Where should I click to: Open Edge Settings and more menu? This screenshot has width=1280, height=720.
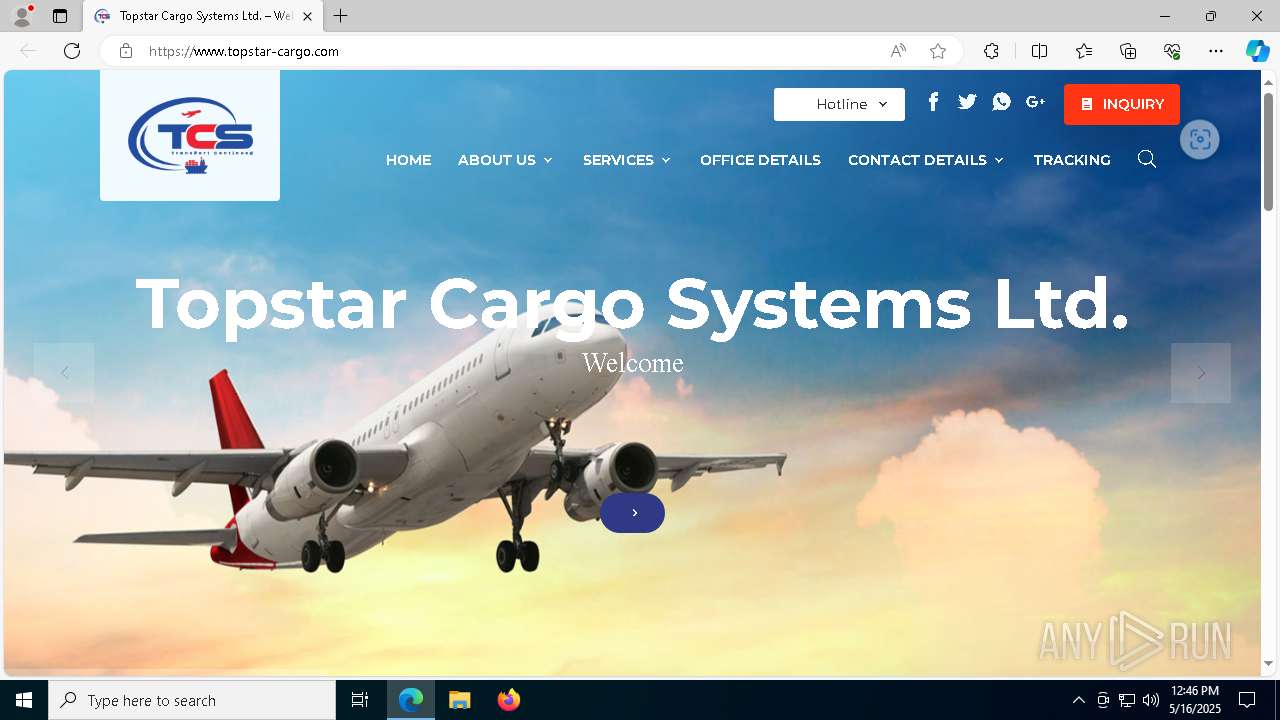coord(1216,51)
